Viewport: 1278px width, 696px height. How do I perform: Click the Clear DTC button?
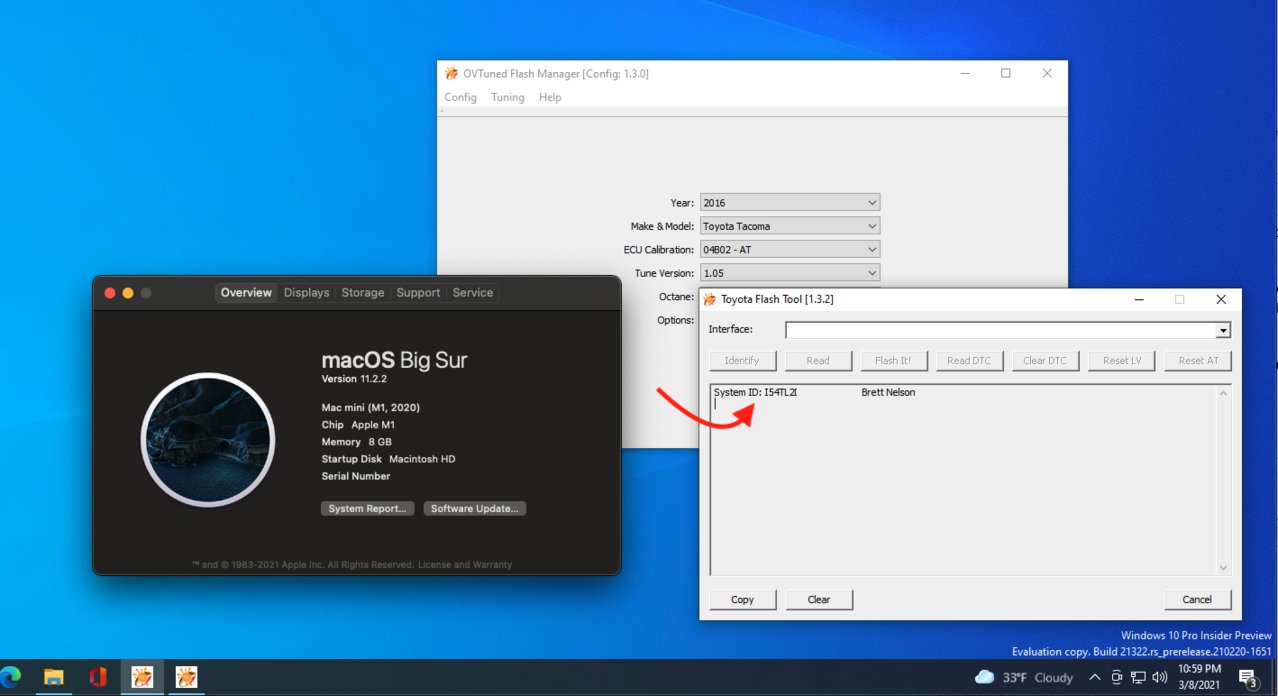point(1045,360)
